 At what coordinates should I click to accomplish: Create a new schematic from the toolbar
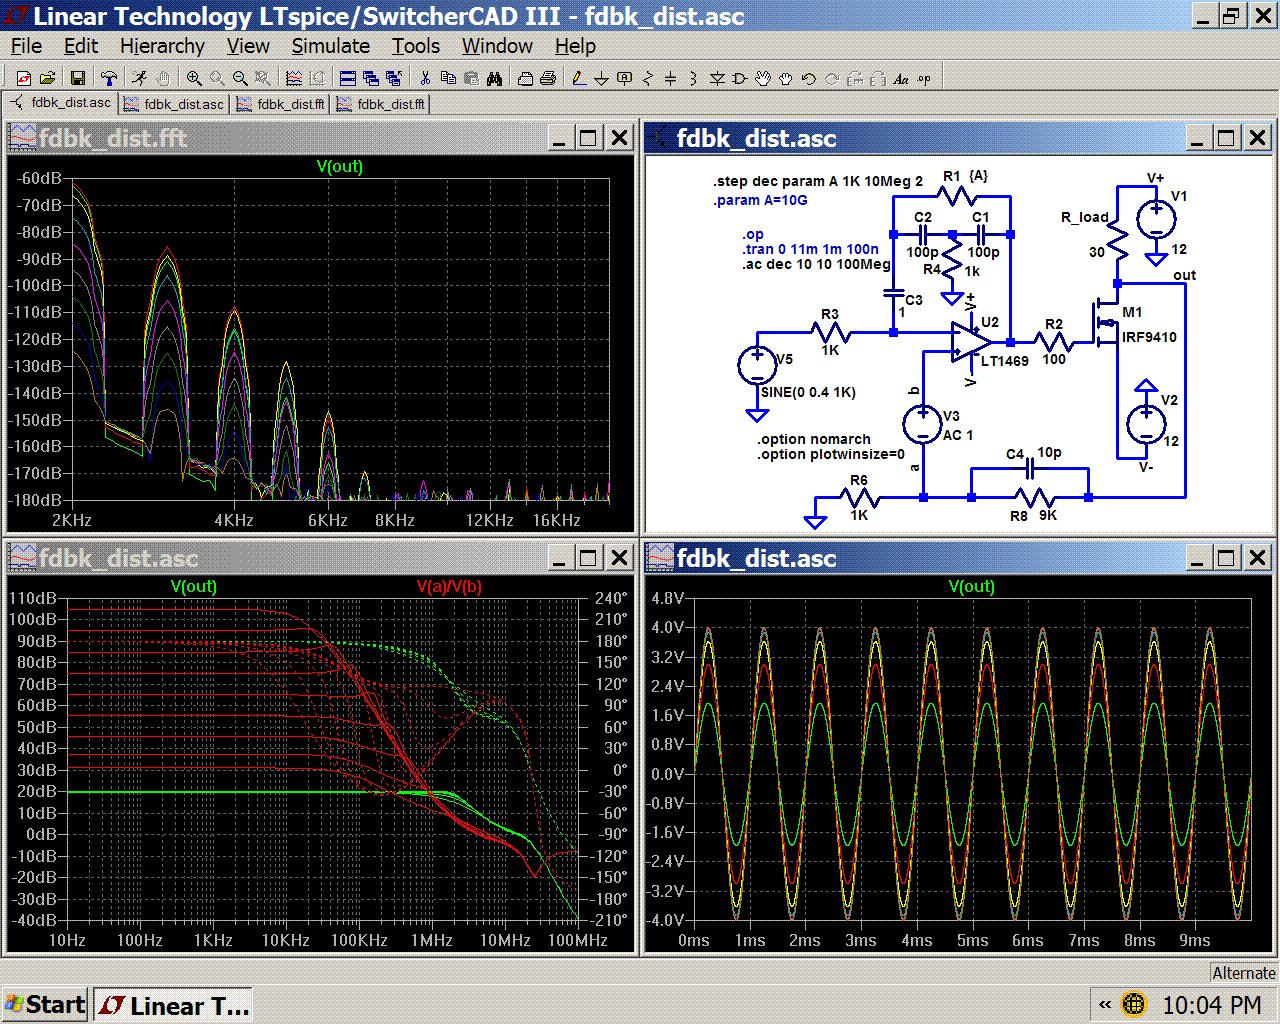[24, 78]
